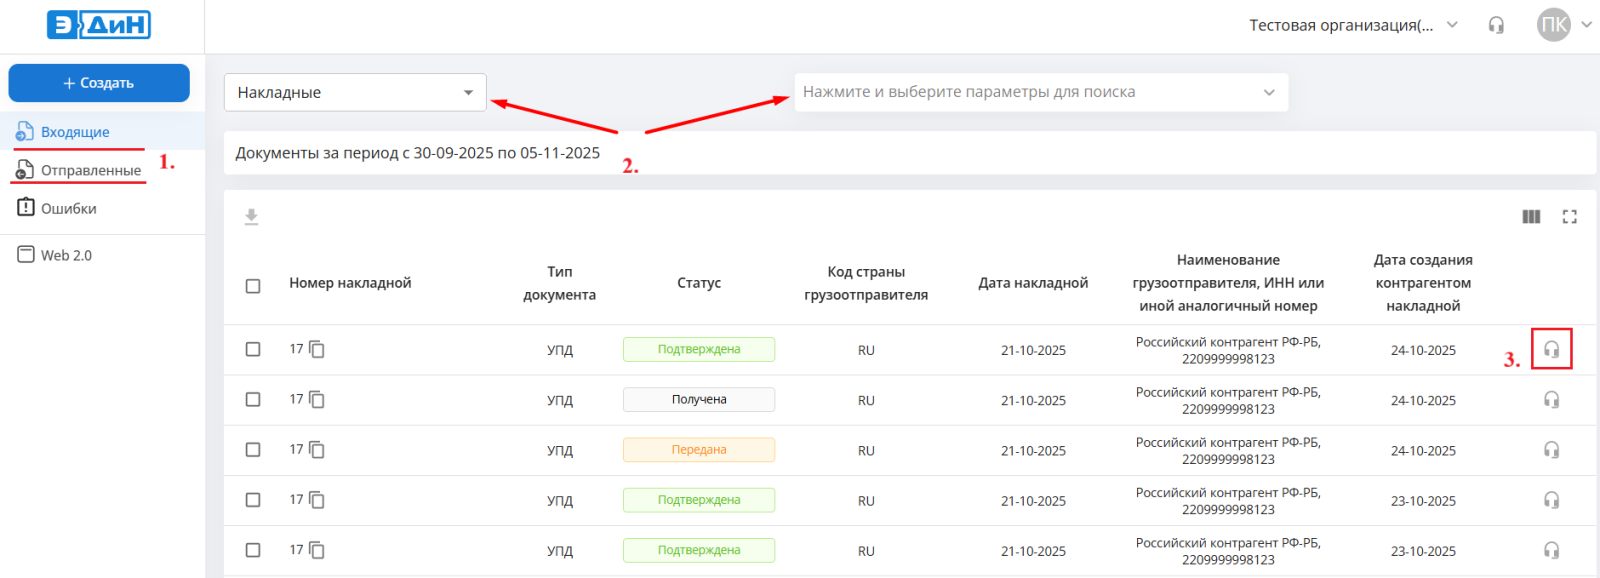This screenshot has width=1600, height=578.
Task: Expand the Тестовая организация selector
Action: pyautogui.click(x=1353, y=25)
